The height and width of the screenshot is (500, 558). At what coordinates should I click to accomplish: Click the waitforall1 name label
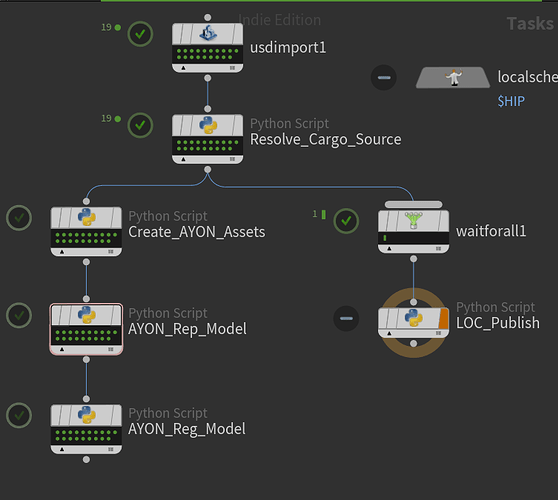point(491,231)
